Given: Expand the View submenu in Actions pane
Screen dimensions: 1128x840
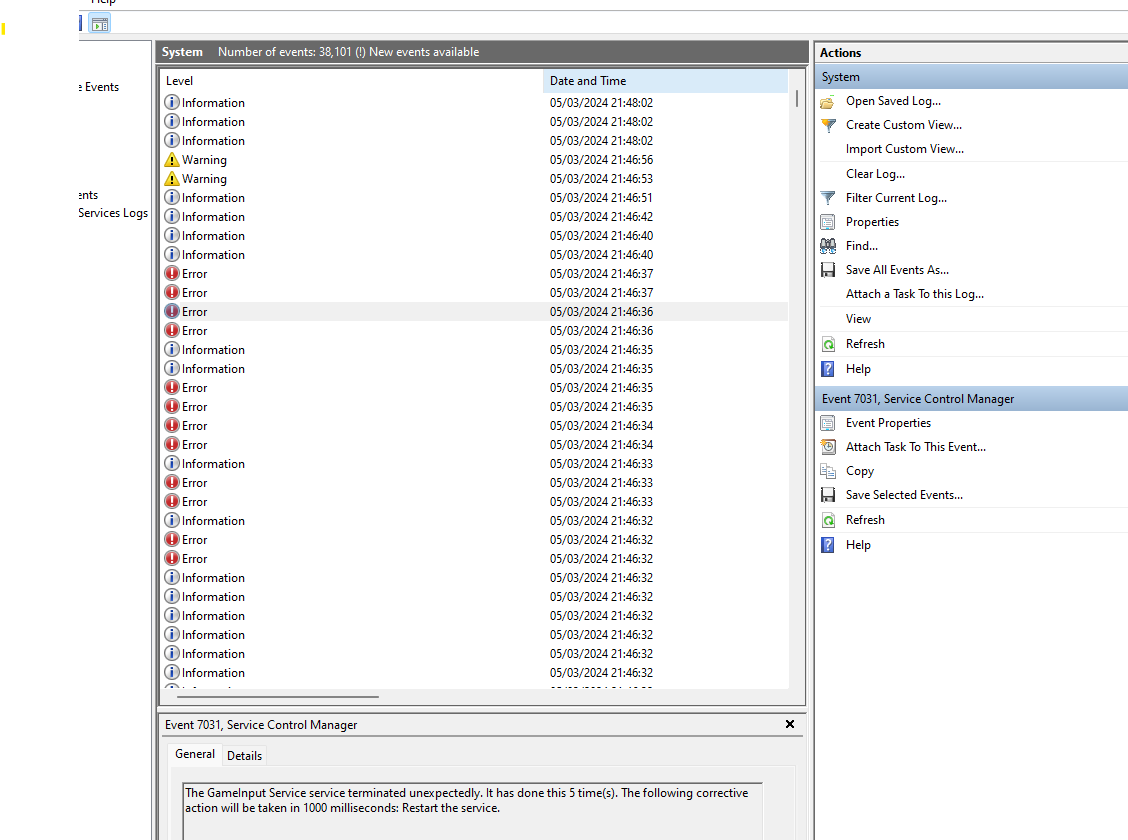Looking at the screenshot, I should [858, 319].
